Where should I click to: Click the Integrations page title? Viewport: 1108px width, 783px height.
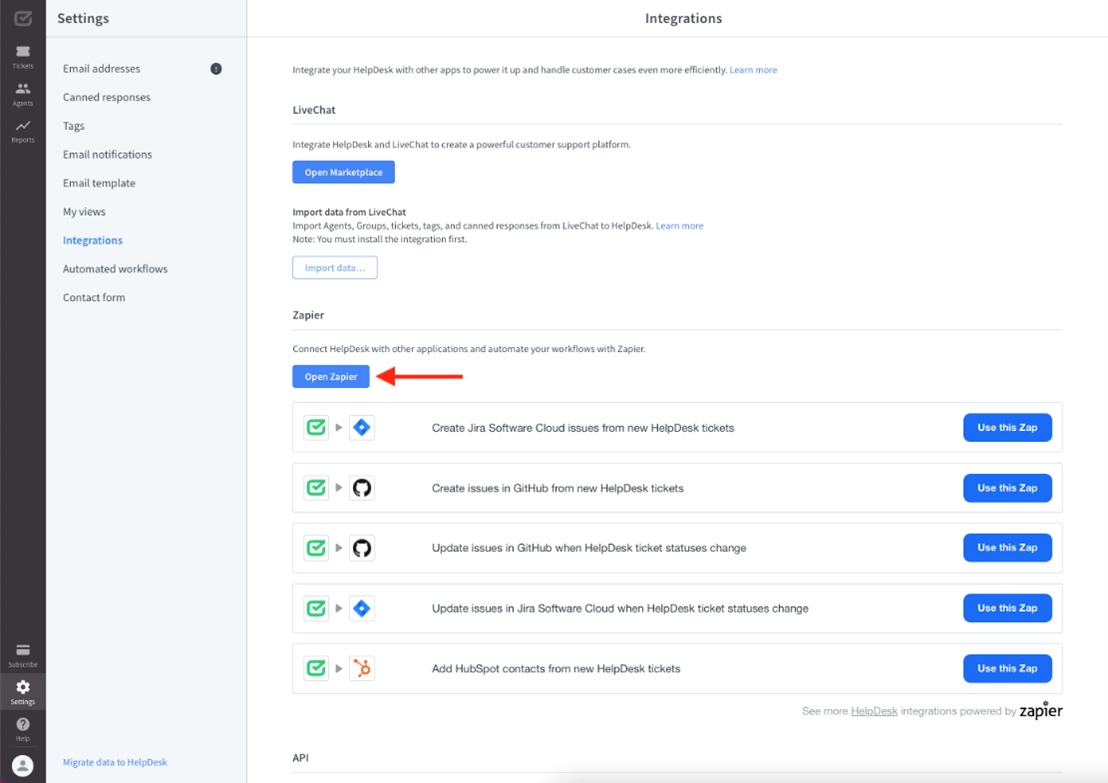683,18
